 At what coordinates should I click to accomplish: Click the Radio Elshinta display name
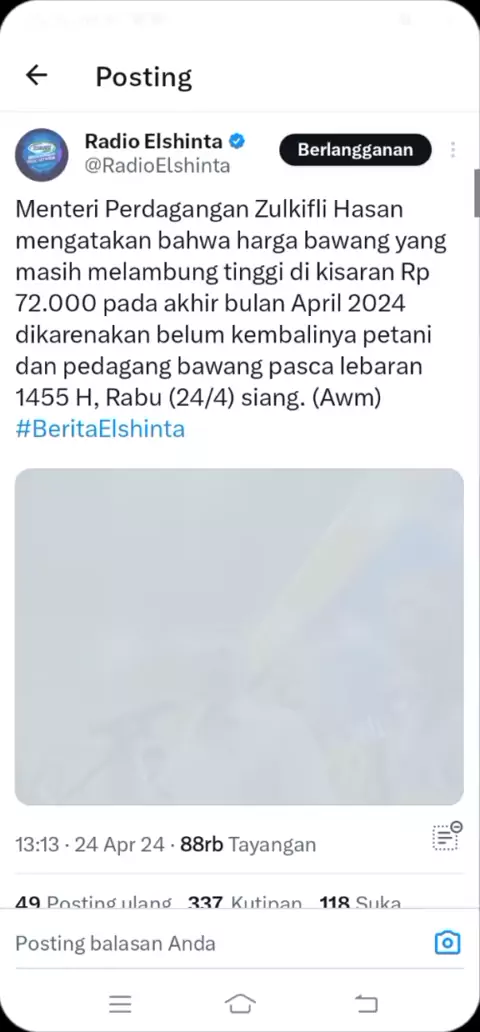[x=155, y=140]
